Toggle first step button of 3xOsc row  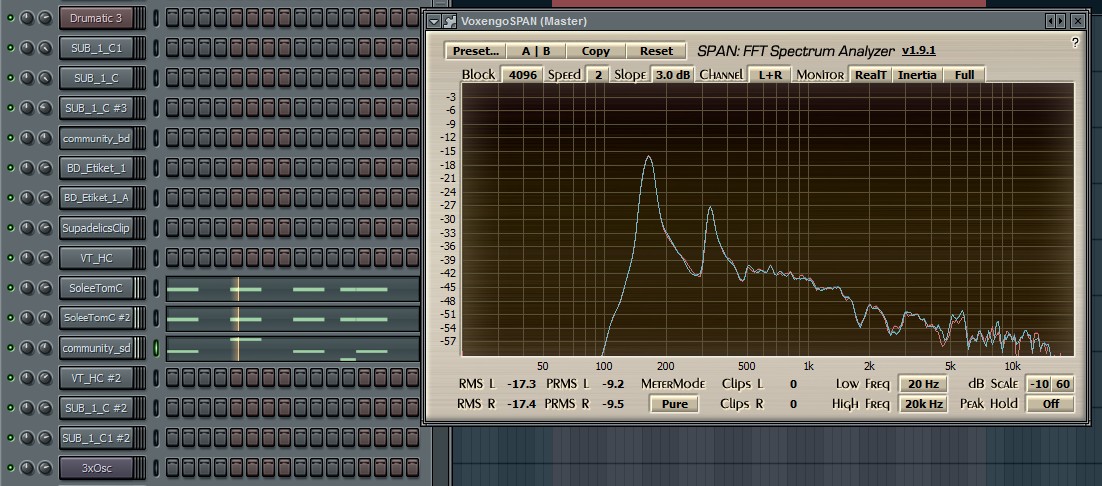pos(172,467)
